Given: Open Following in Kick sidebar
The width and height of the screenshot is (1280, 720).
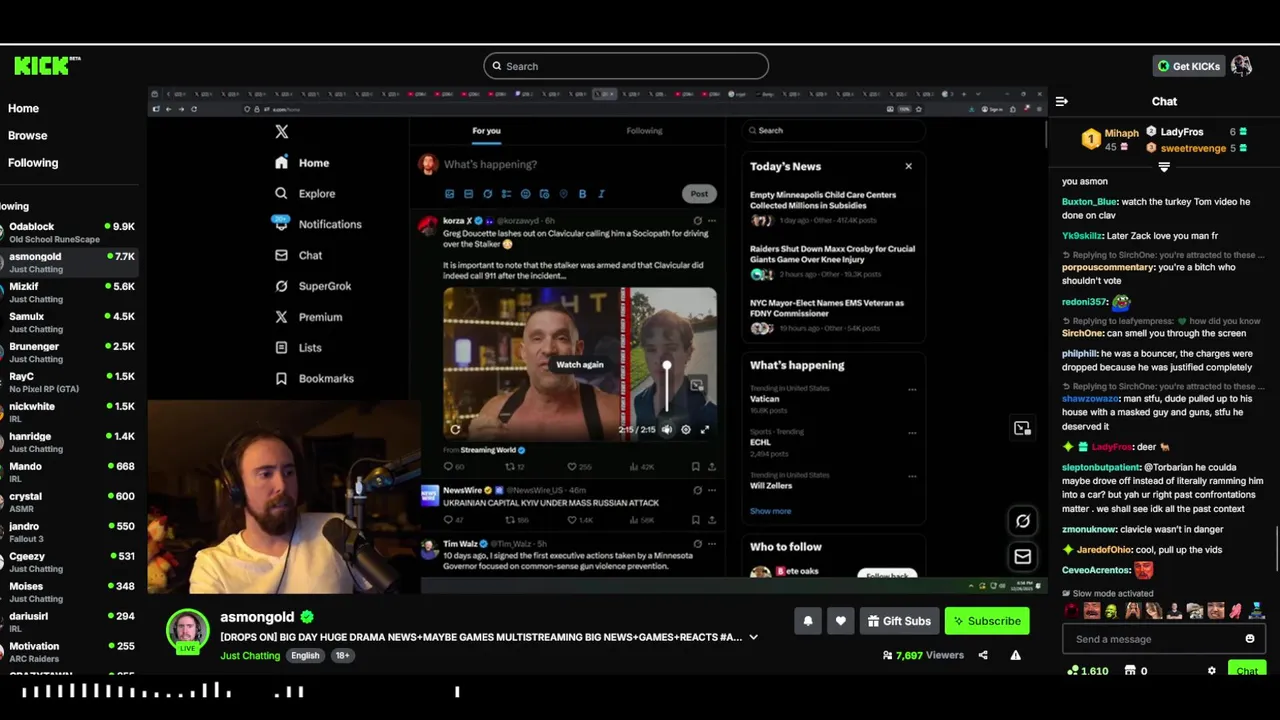Looking at the screenshot, I should [33, 162].
